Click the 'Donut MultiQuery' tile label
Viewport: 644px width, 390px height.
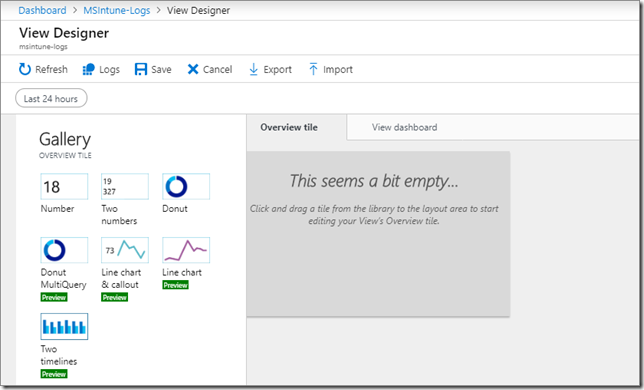pos(64,278)
